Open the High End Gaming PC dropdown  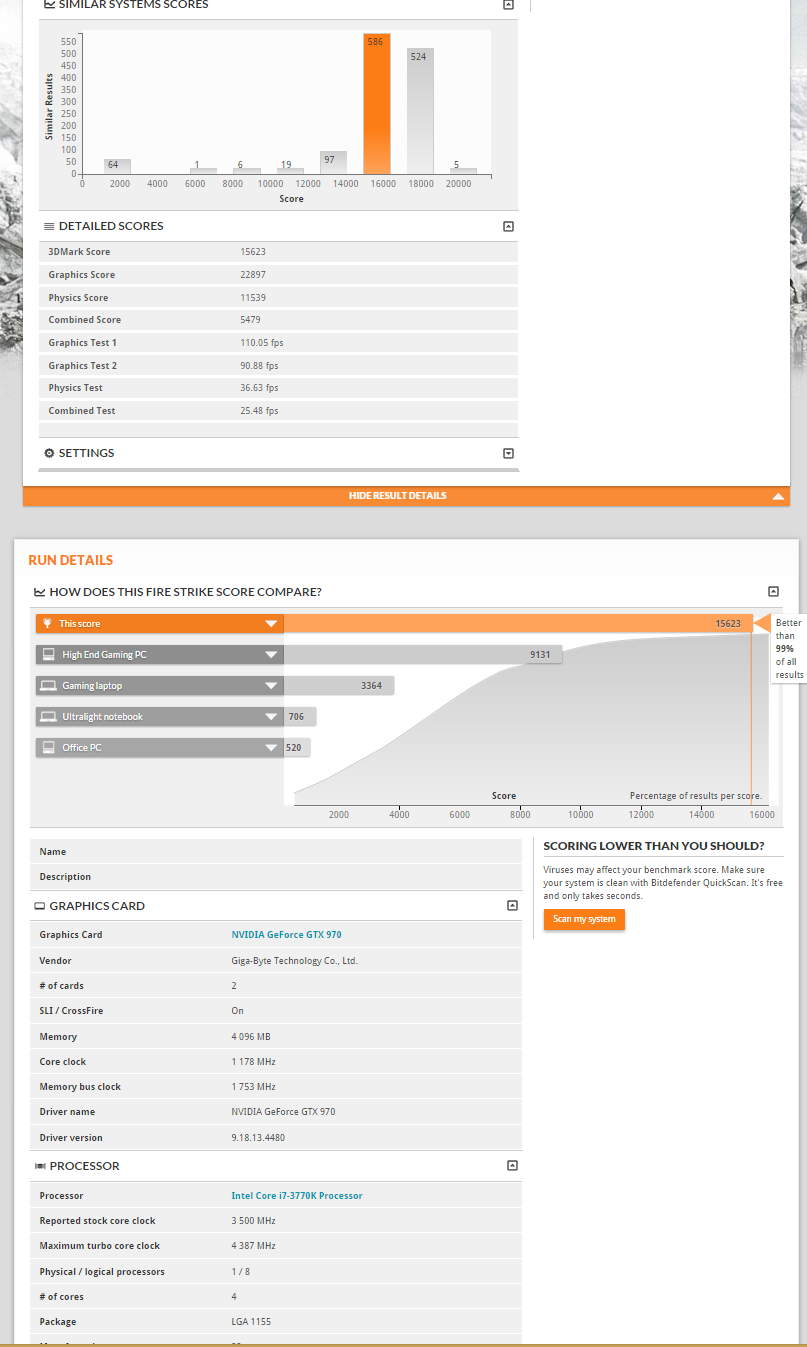[271, 655]
